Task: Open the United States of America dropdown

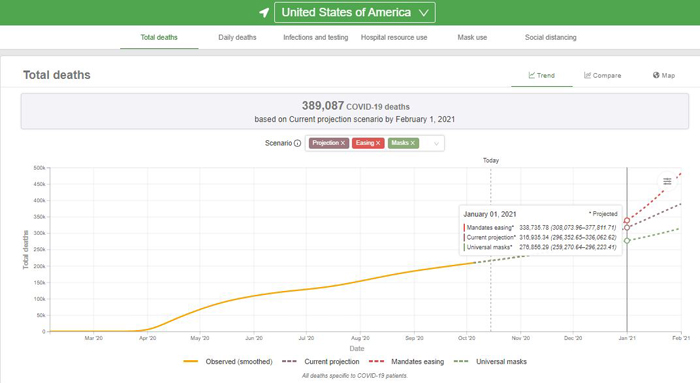Action: point(355,12)
